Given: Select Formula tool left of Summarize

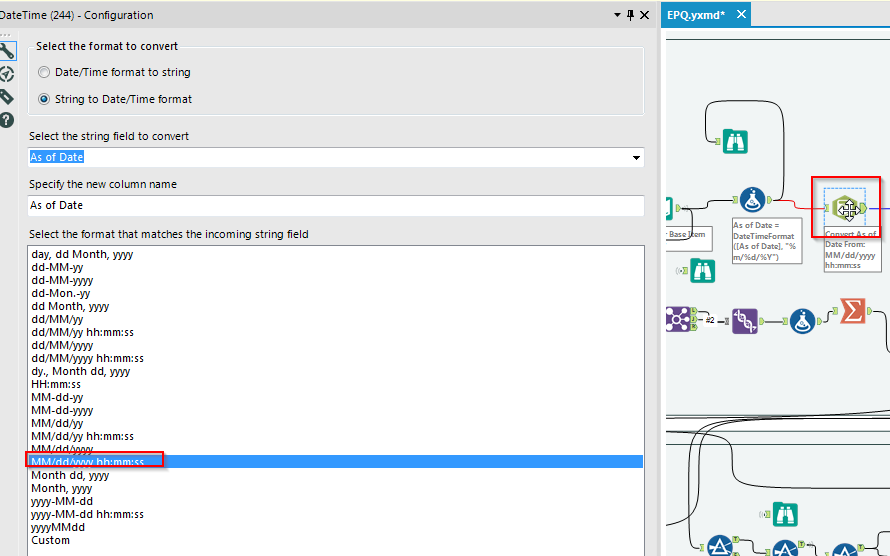Looking at the screenshot, I should pos(803,321).
